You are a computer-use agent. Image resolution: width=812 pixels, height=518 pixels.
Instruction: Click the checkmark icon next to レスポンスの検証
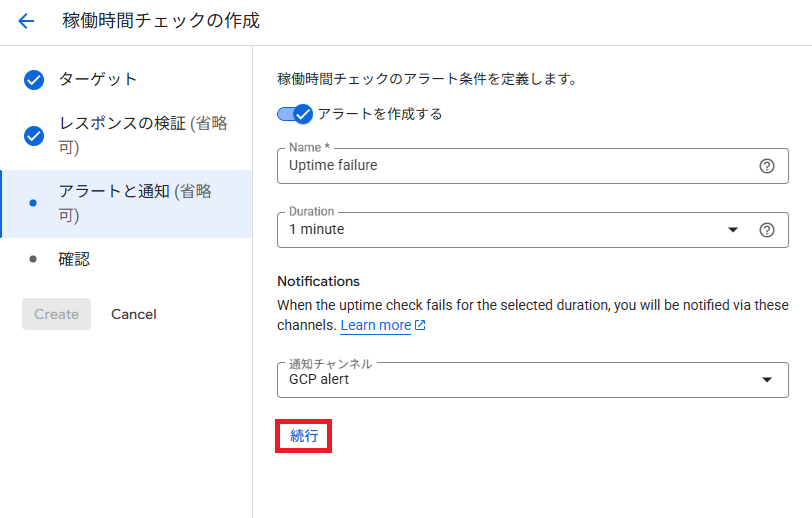[x=34, y=136]
